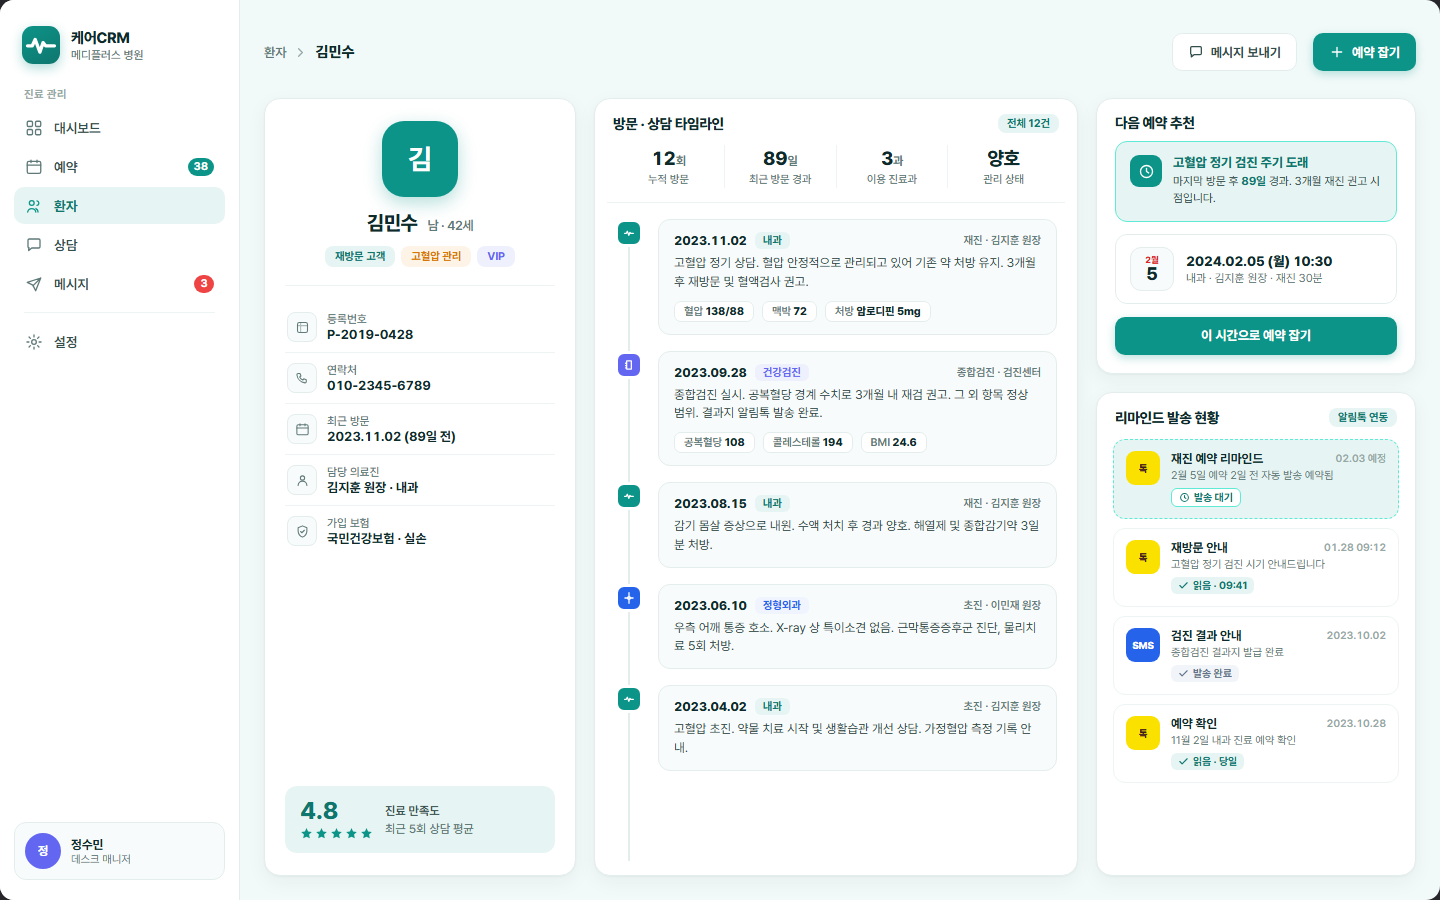Viewport: 1440px width, 900px height.
Task: Click the 가입 보험 shield icon
Action: [302, 531]
